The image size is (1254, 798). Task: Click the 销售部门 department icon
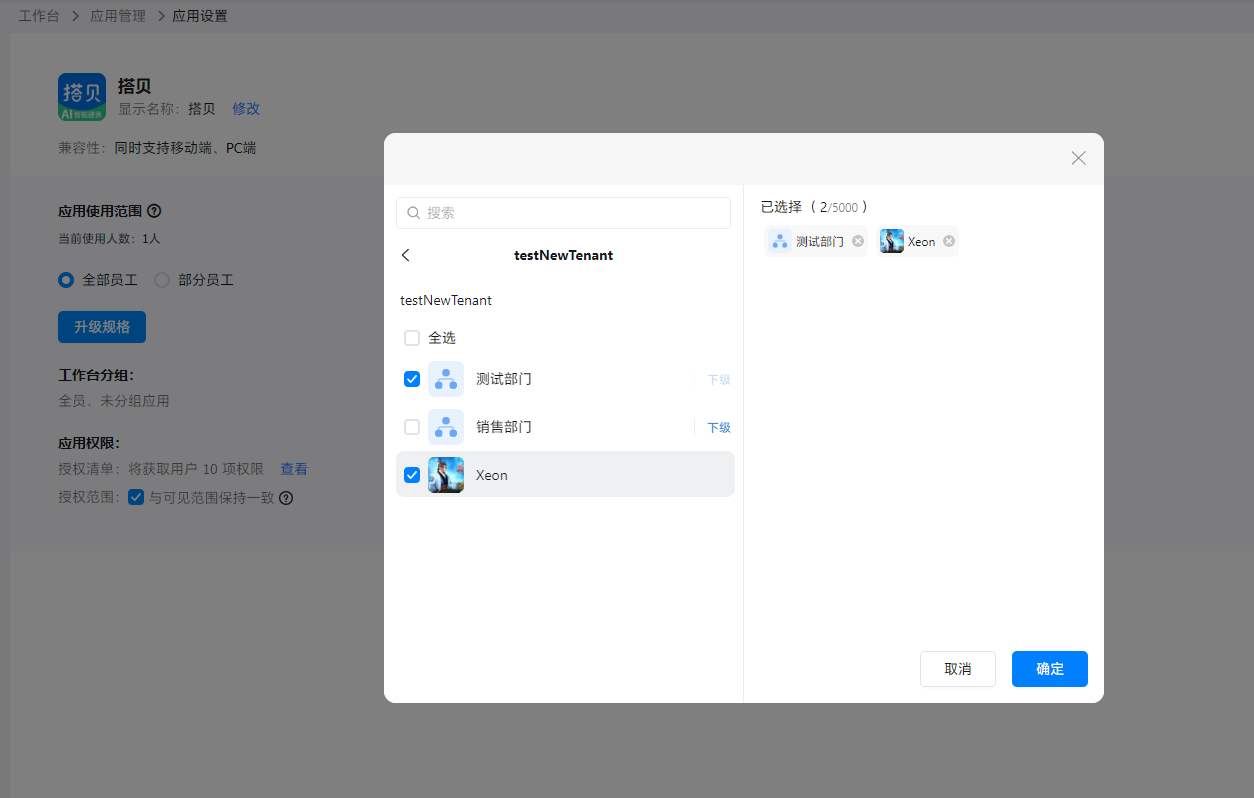click(x=446, y=427)
